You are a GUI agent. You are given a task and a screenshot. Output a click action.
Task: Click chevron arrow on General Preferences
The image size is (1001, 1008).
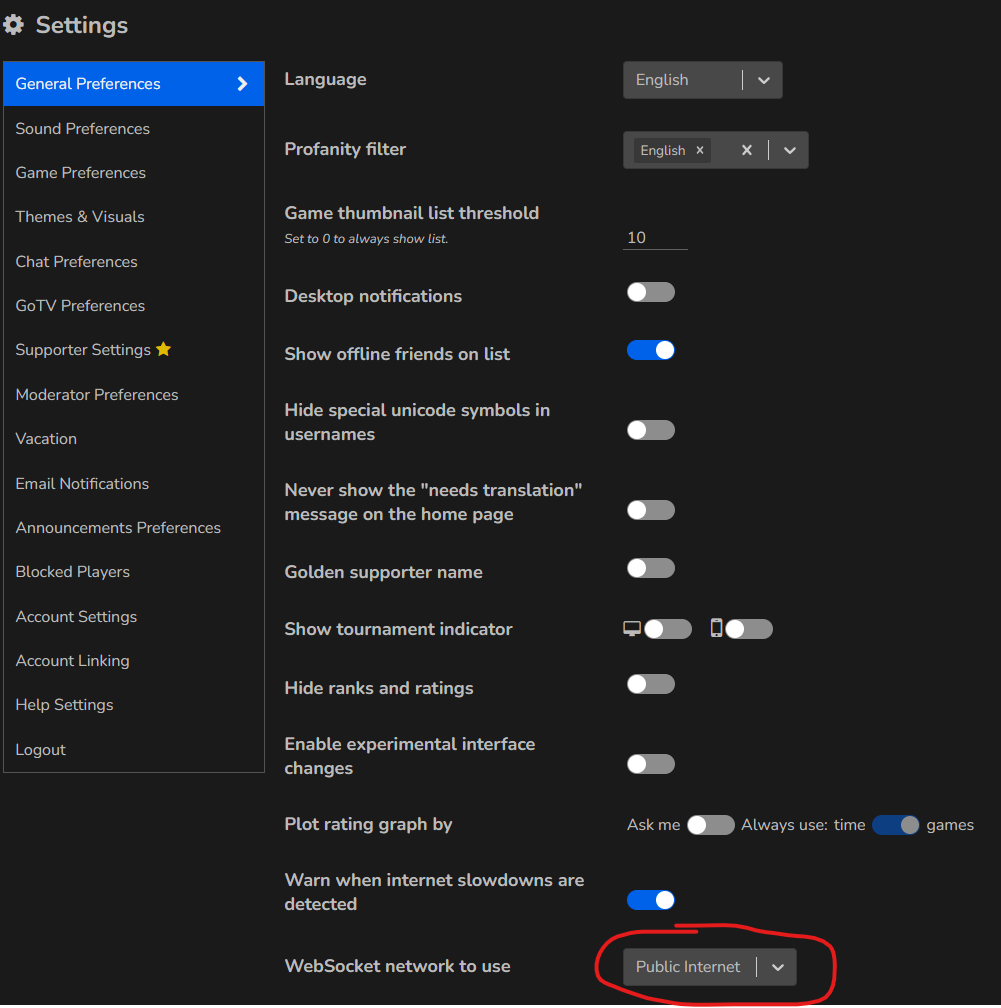coord(242,84)
